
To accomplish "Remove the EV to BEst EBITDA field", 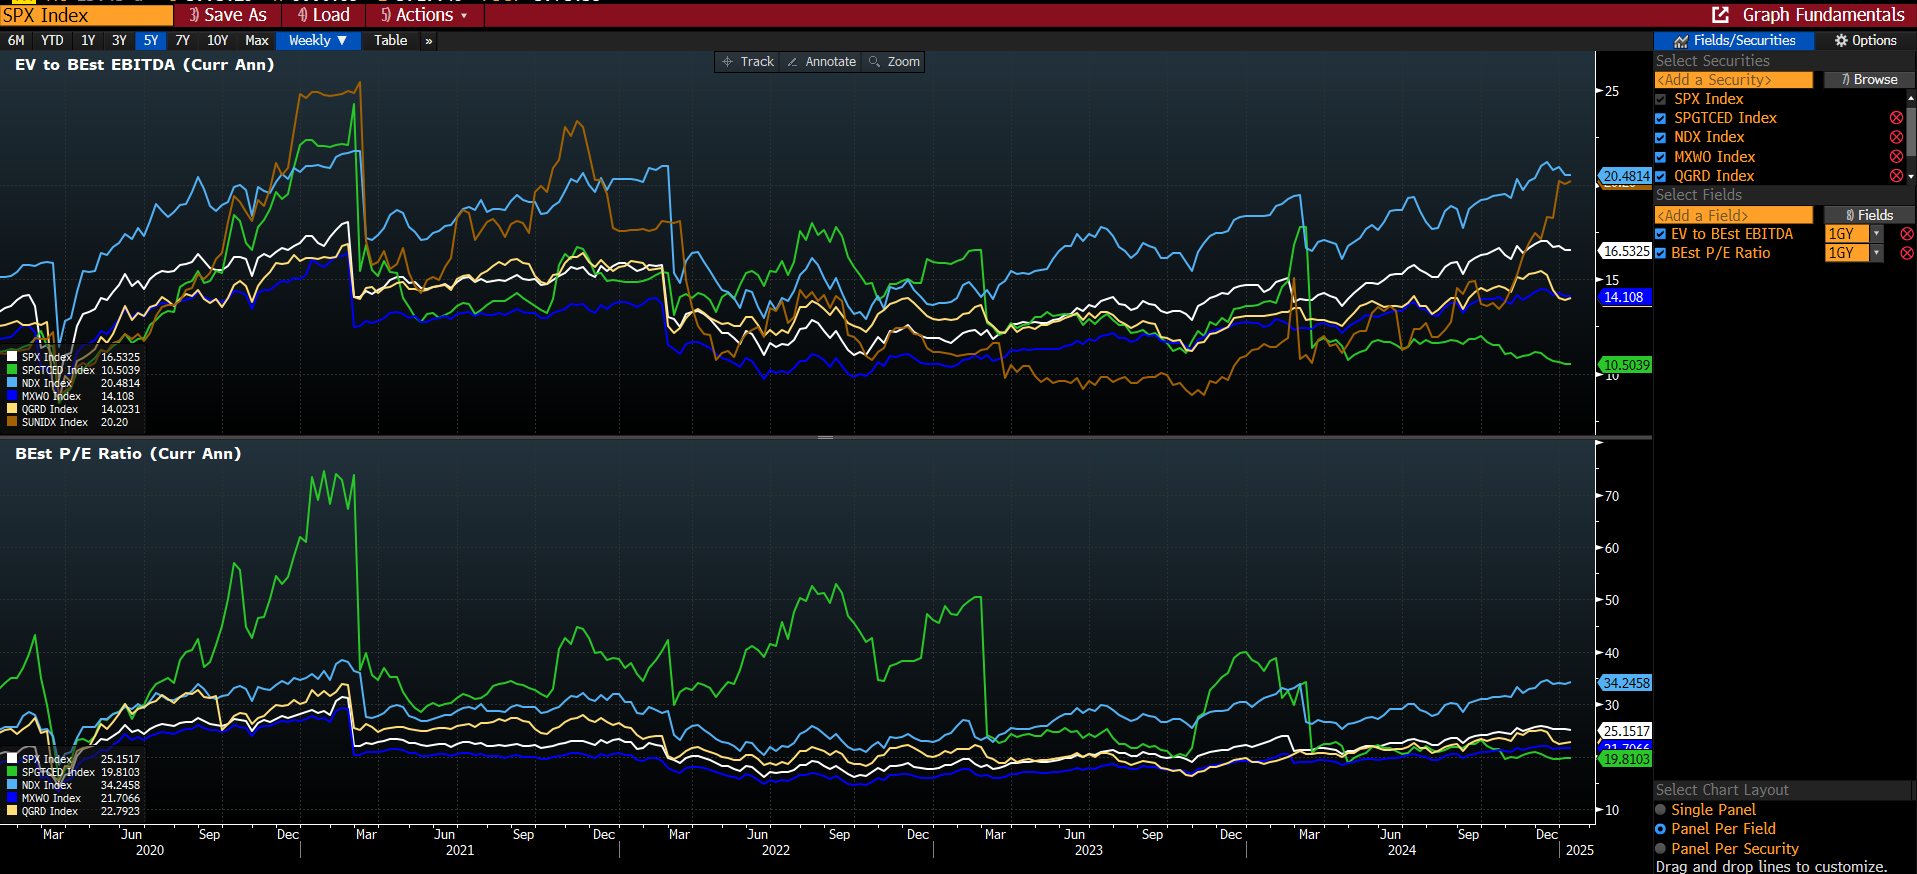I will pos(1906,234).
